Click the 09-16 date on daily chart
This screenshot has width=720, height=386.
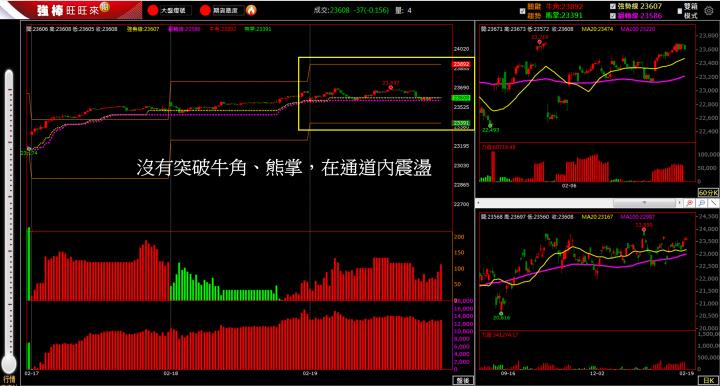(507, 374)
